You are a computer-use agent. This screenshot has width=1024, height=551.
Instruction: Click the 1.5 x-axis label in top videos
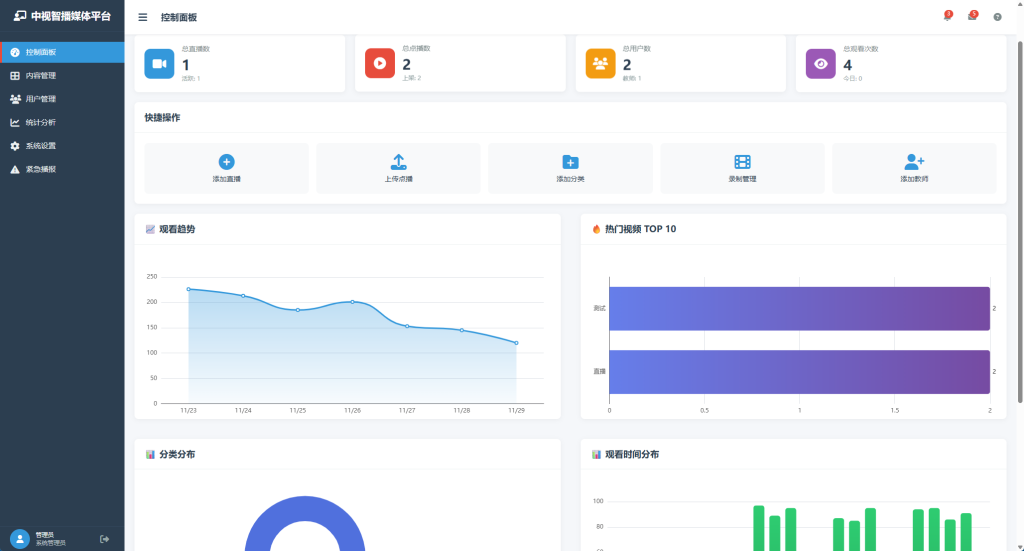click(x=895, y=411)
